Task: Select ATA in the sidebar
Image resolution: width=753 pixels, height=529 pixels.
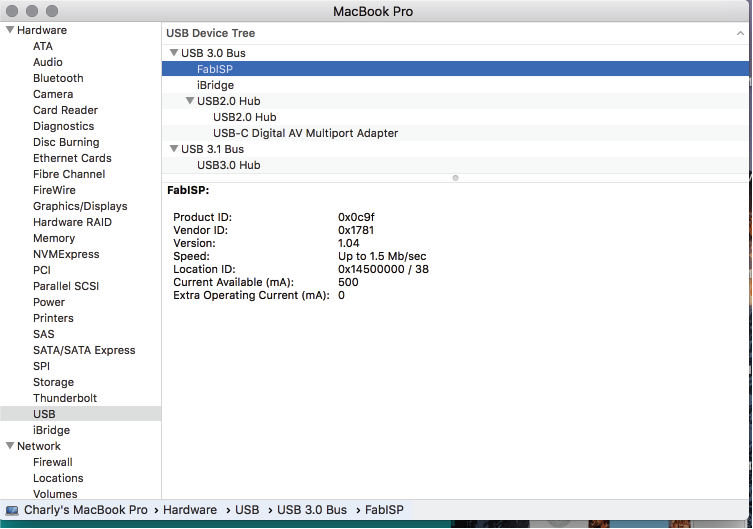Action: (x=43, y=46)
